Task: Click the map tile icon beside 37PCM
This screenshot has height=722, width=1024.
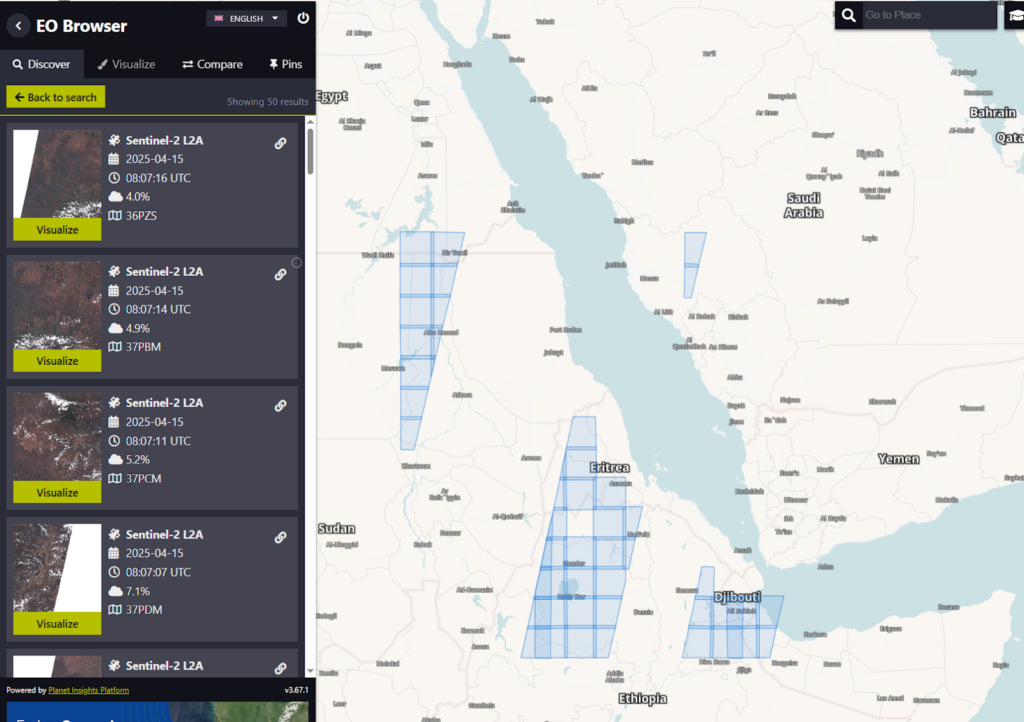Action: pyautogui.click(x=115, y=479)
